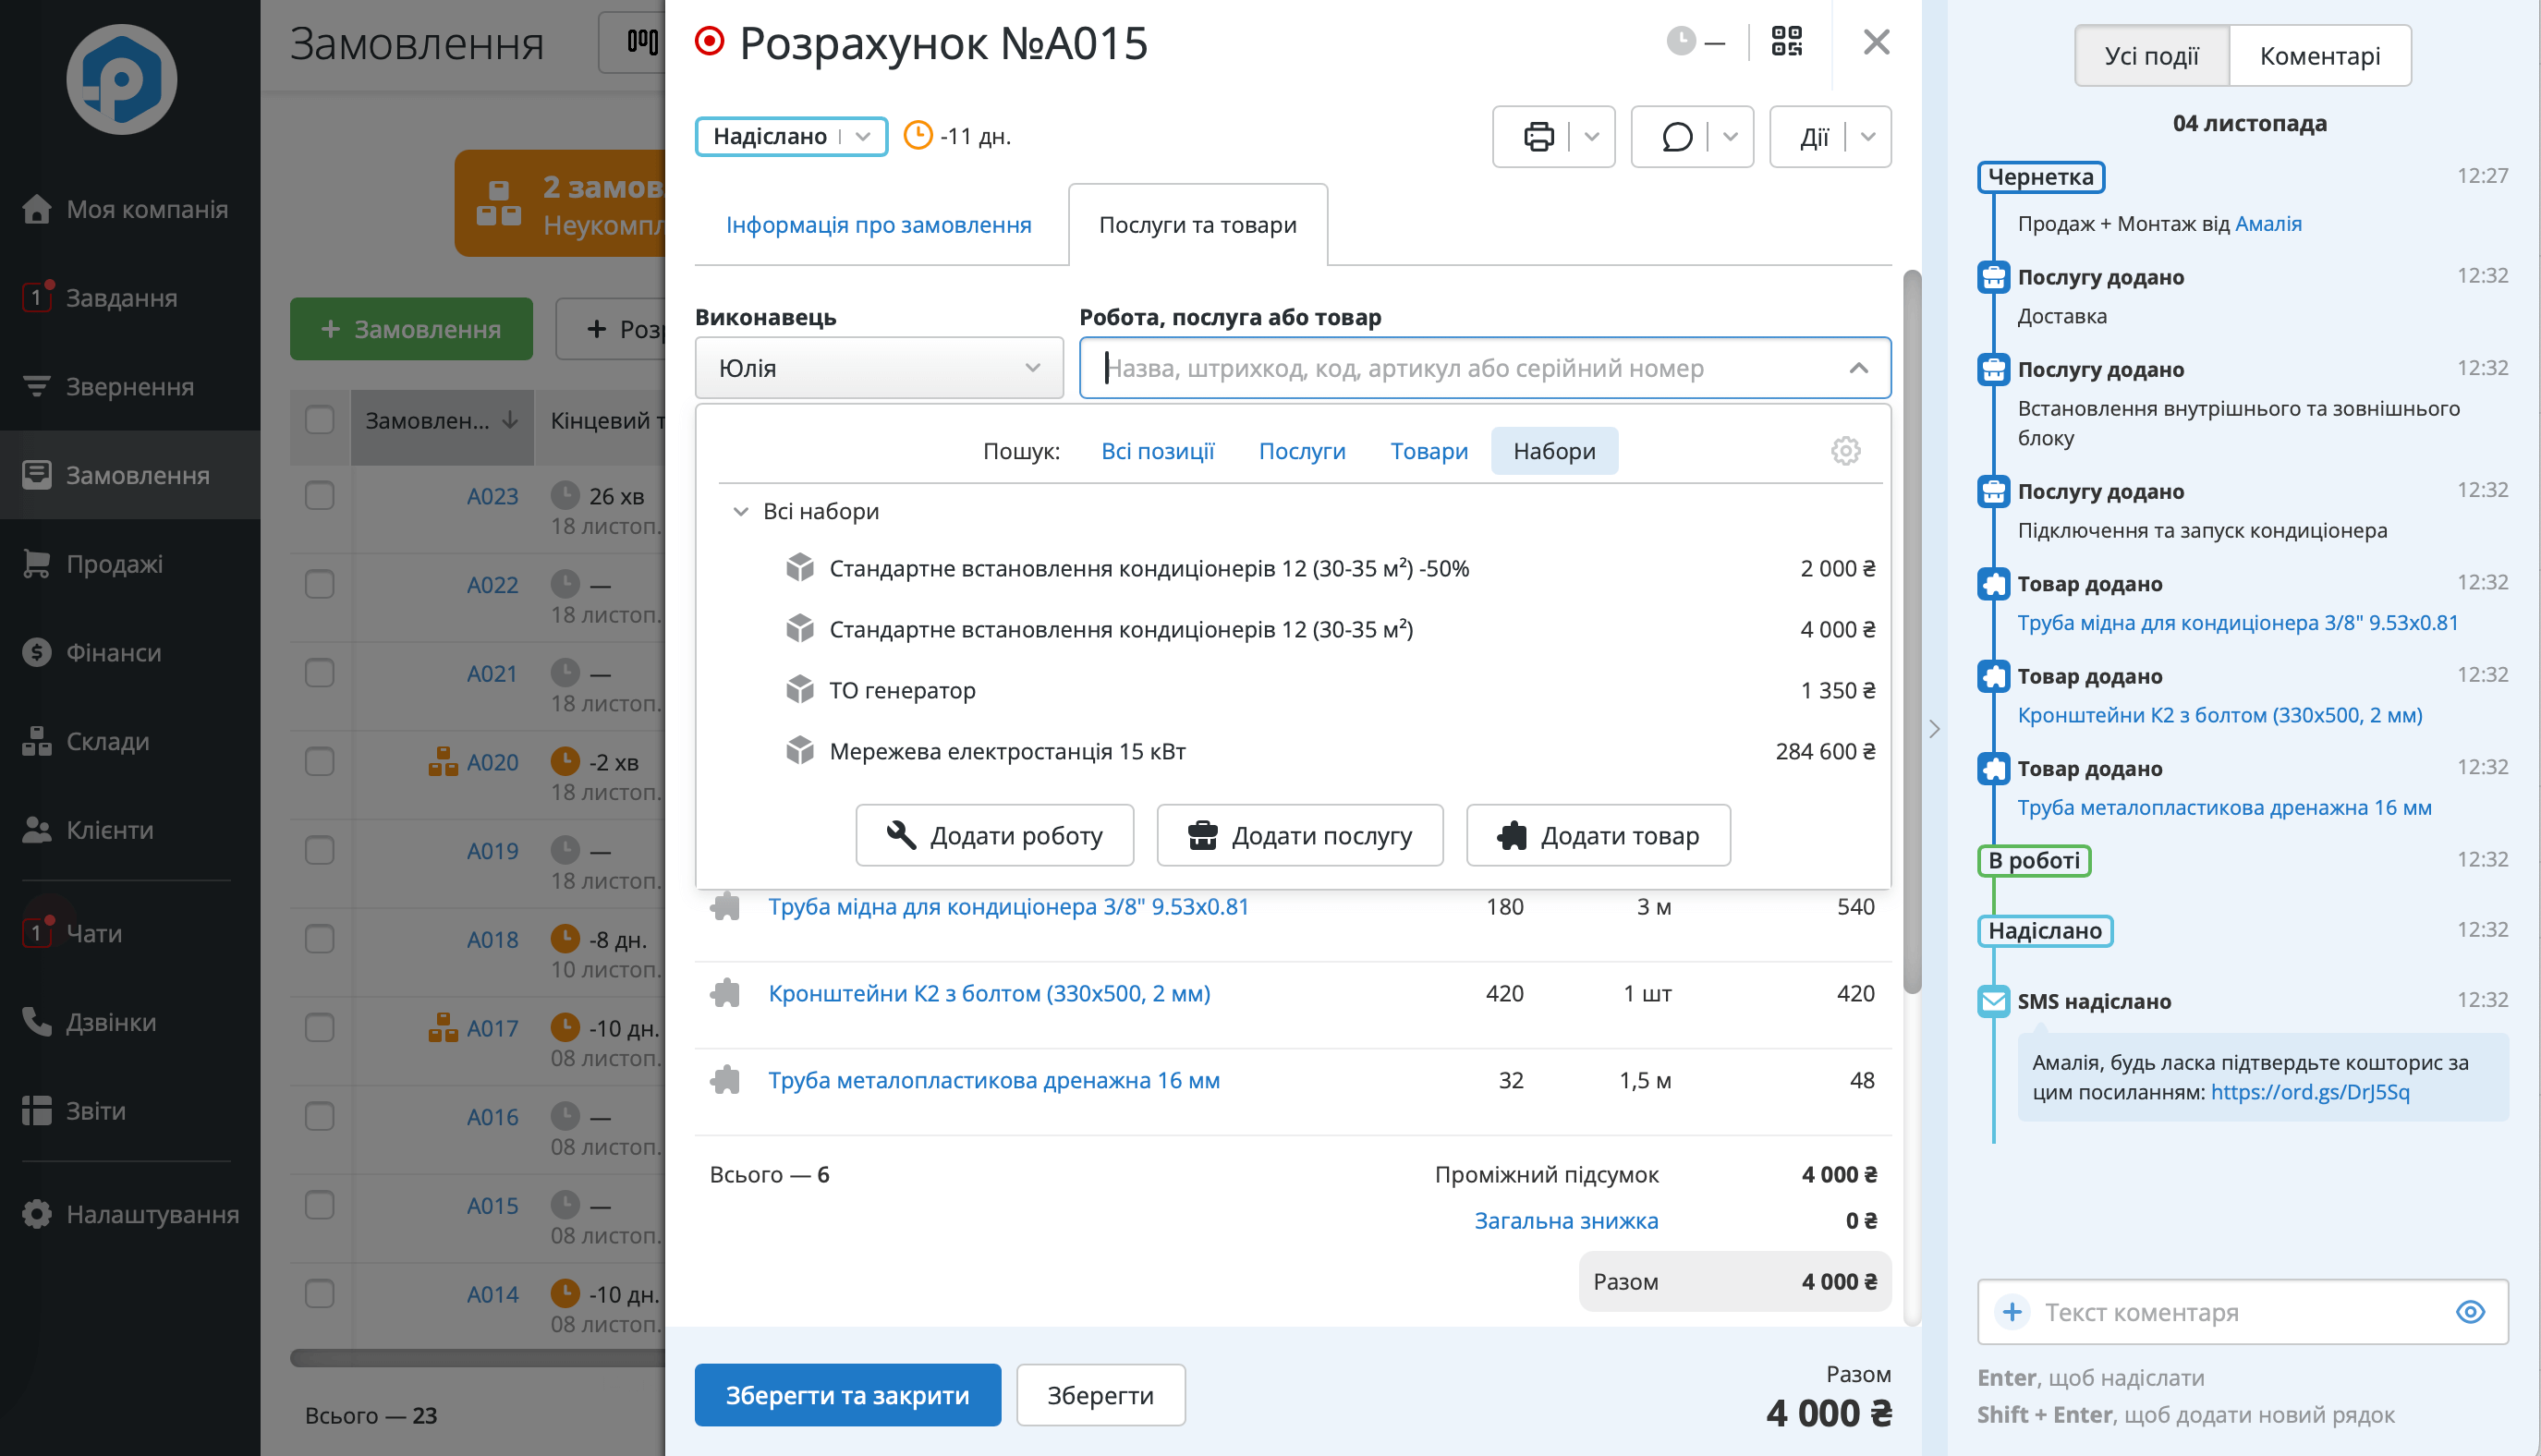The width and height of the screenshot is (2541, 1456).
Task: Click Зберегти та закрити button
Action: coord(847,1395)
